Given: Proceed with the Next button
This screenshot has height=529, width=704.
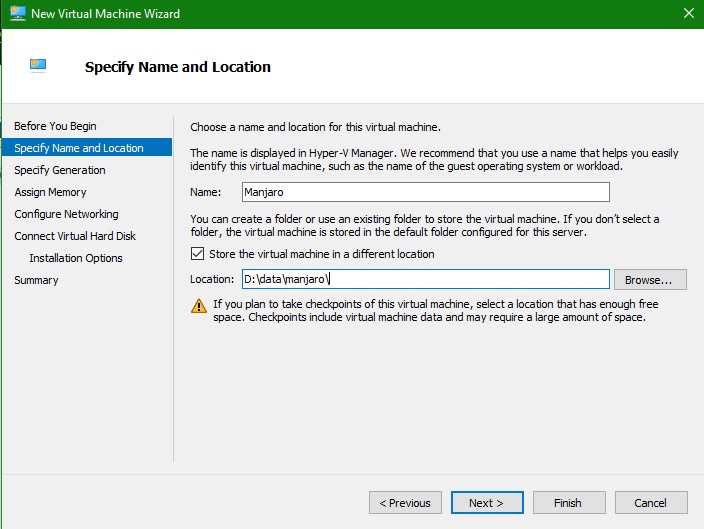Looking at the screenshot, I should 487,502.
